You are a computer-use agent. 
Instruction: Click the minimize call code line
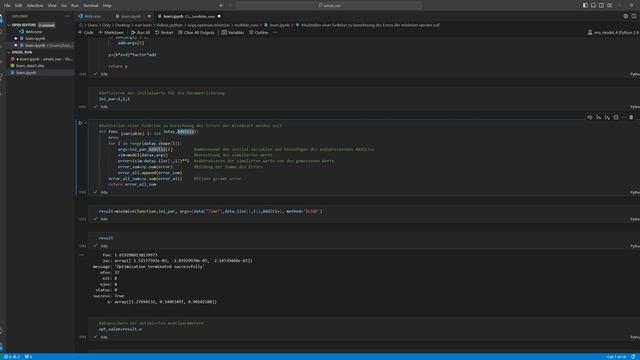pos(210,211)
